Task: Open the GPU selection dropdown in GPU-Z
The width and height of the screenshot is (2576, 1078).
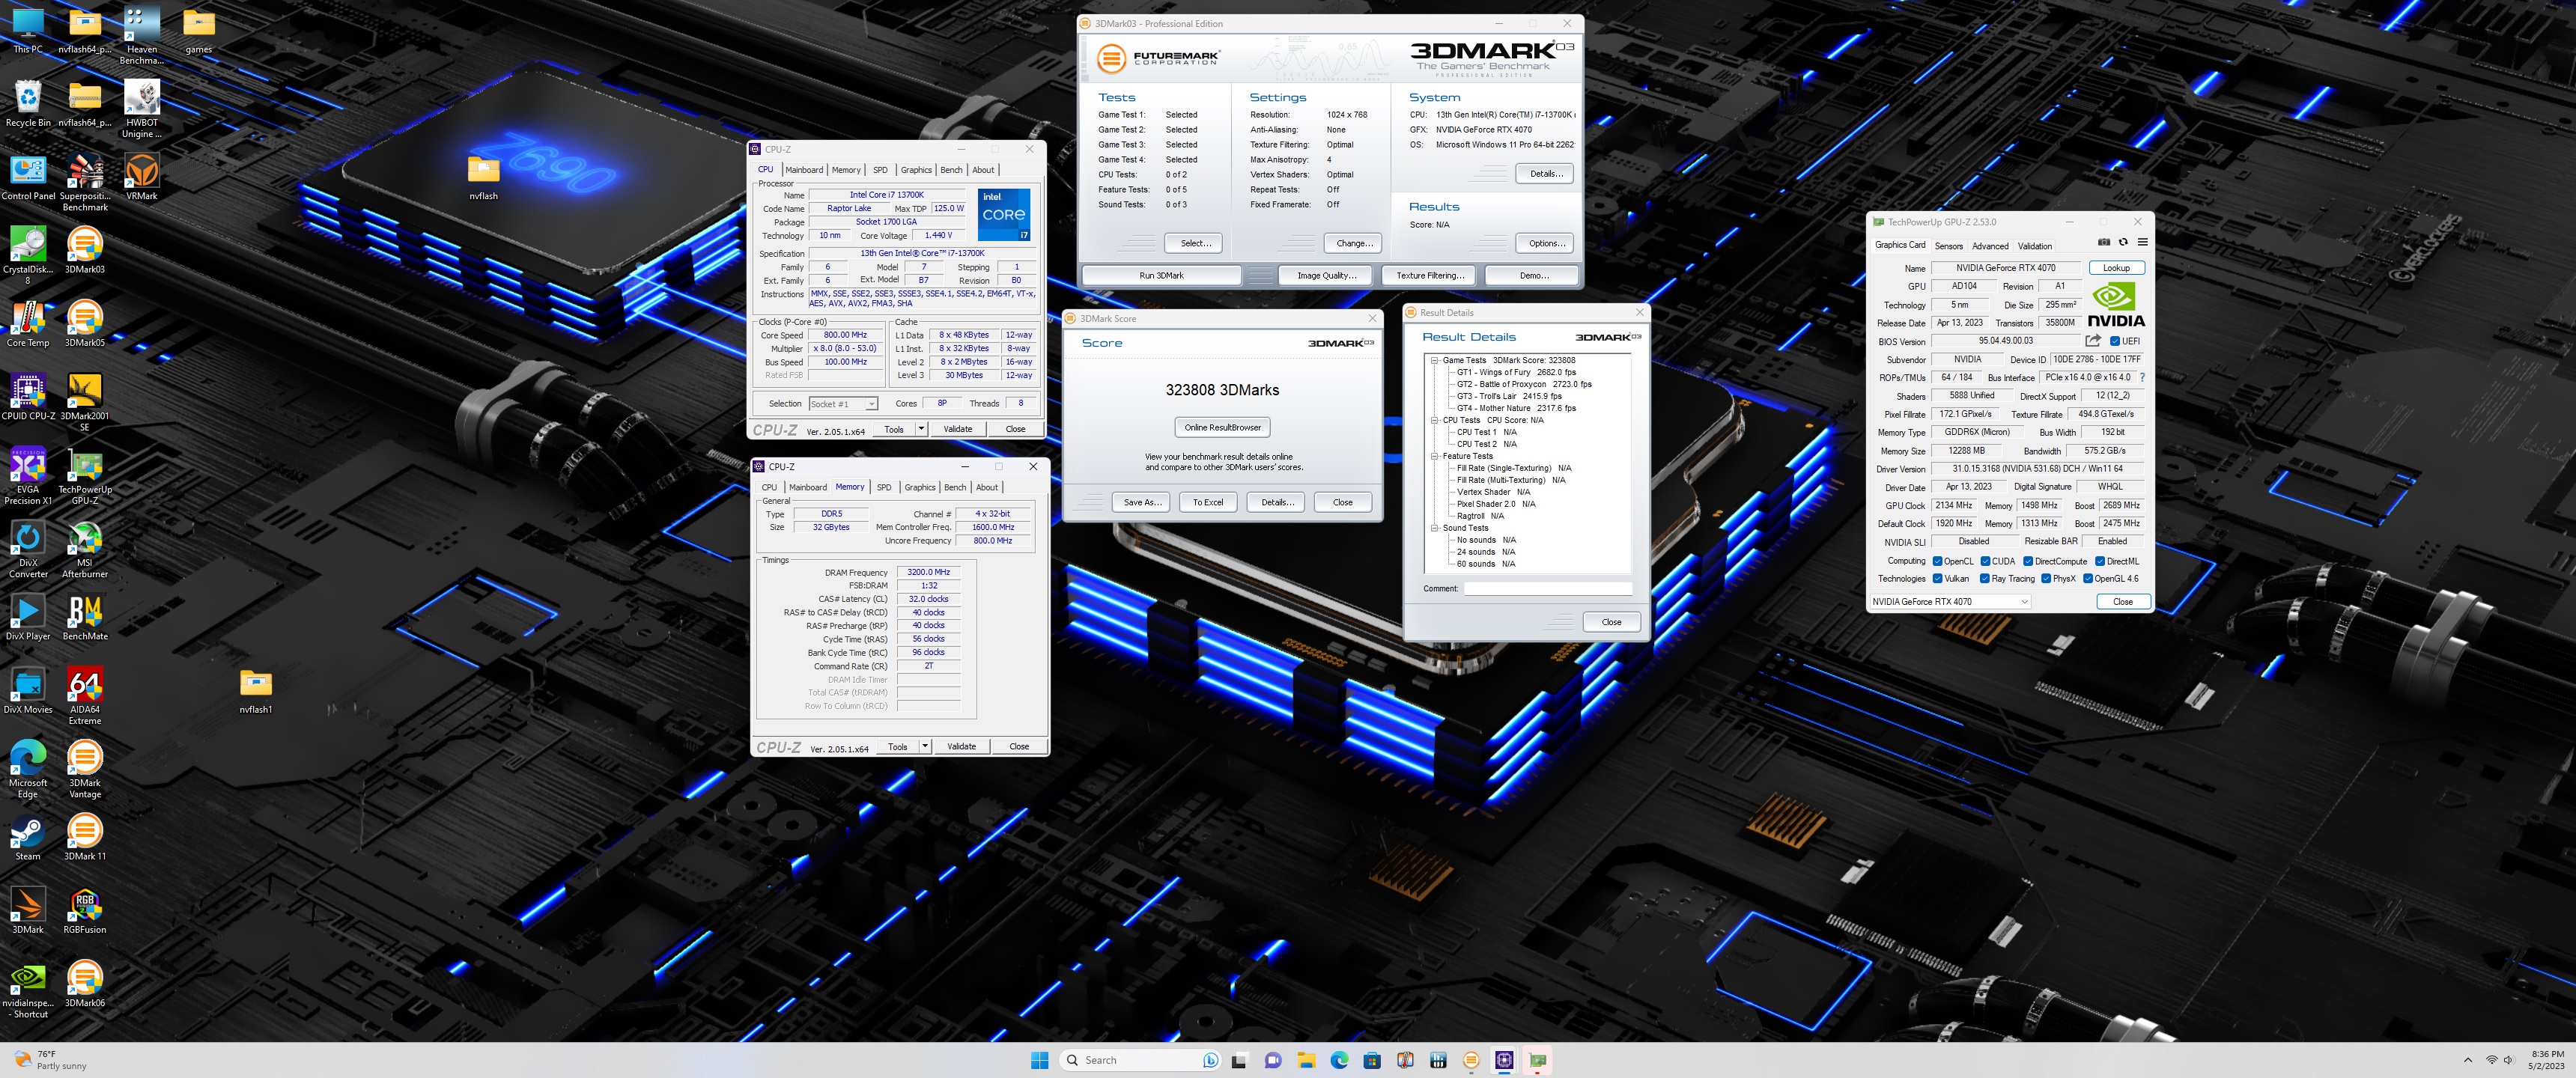Action: [x=1950, y=601]
